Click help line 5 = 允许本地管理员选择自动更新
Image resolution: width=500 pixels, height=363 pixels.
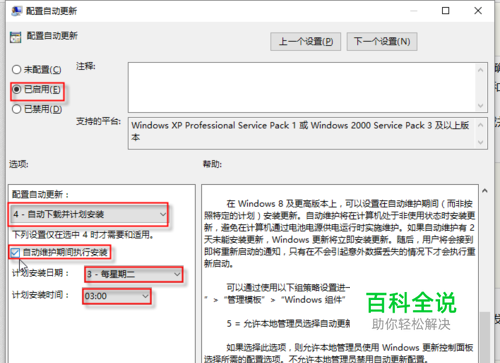(x=288, y=323)
